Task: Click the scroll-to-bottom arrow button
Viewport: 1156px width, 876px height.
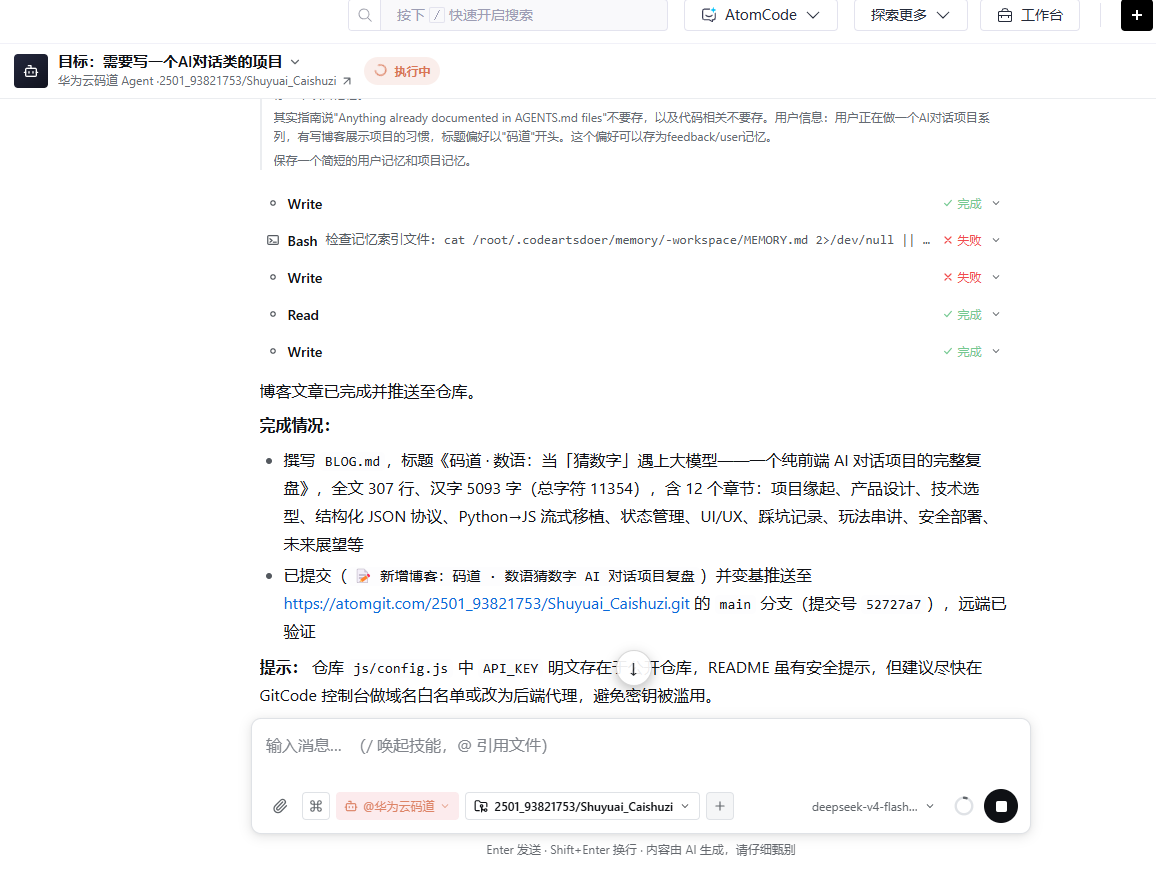Action: click(x=633, y=668)
